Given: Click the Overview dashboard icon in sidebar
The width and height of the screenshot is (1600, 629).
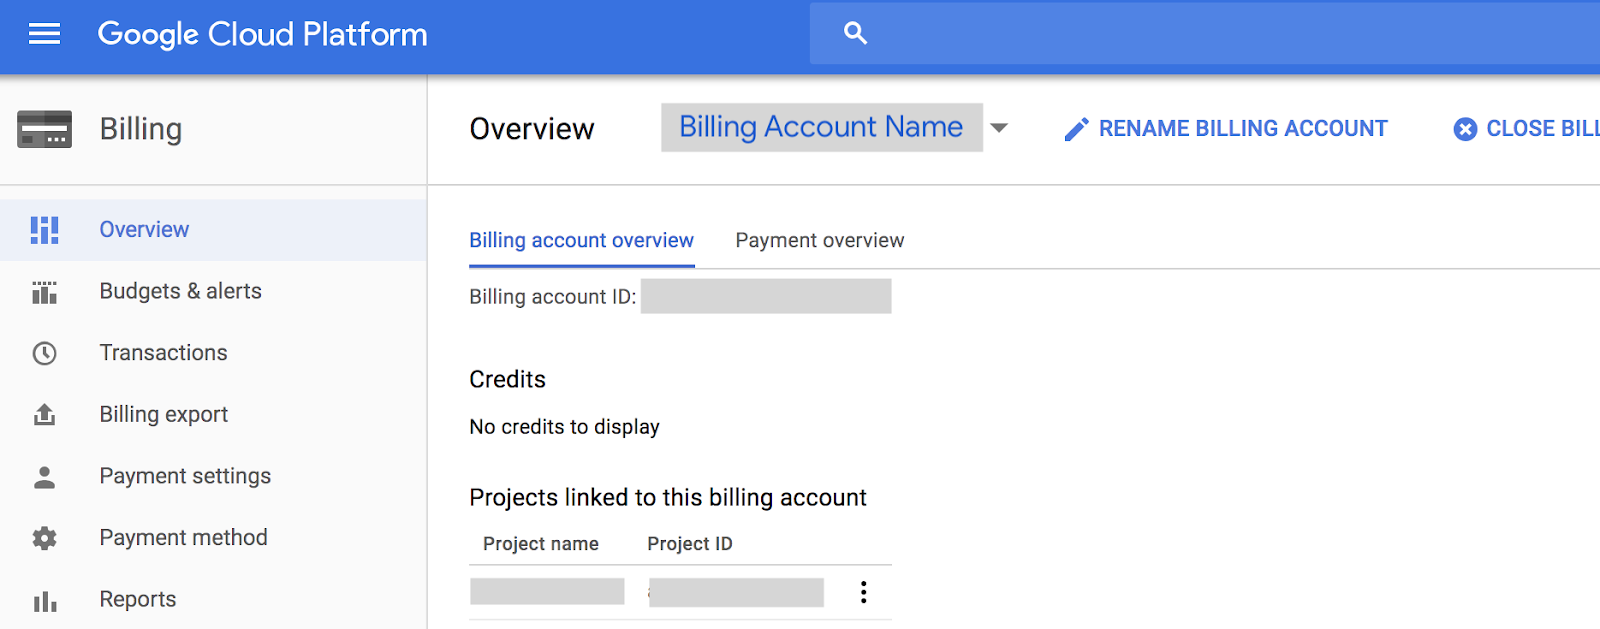Looking at the screenshot, I should [x=44, y=230].
